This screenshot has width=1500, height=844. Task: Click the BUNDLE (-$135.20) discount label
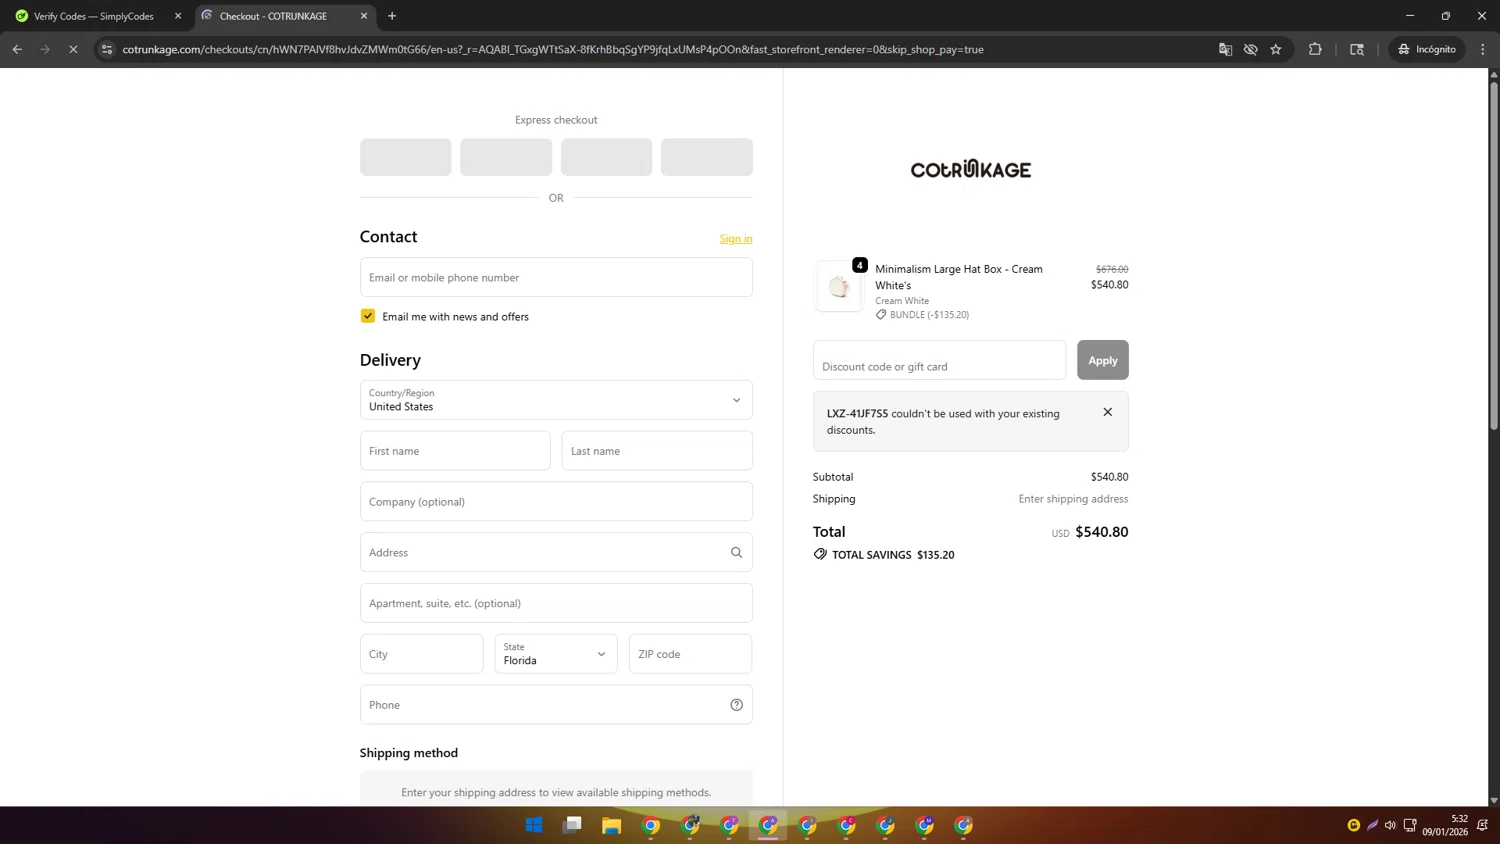929,315
